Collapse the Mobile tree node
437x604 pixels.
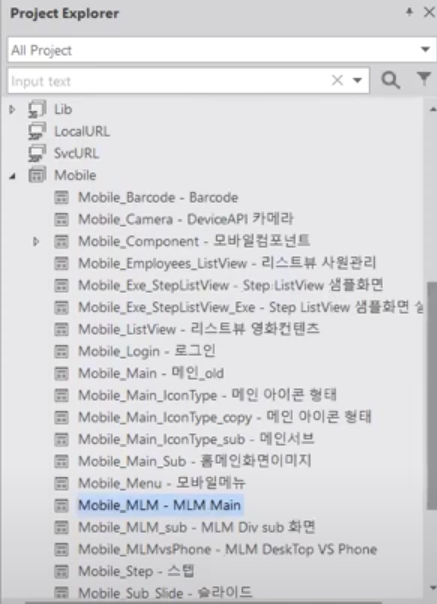(13, 176)
